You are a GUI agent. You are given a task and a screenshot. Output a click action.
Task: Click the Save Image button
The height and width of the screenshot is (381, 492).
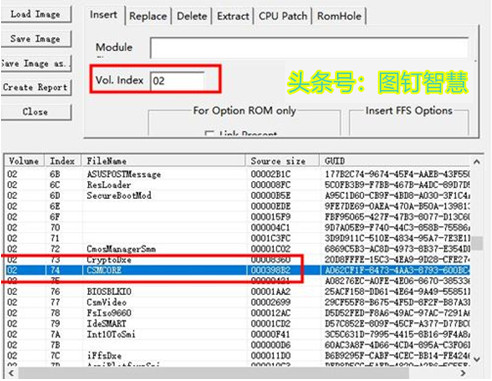coord(35,39)
